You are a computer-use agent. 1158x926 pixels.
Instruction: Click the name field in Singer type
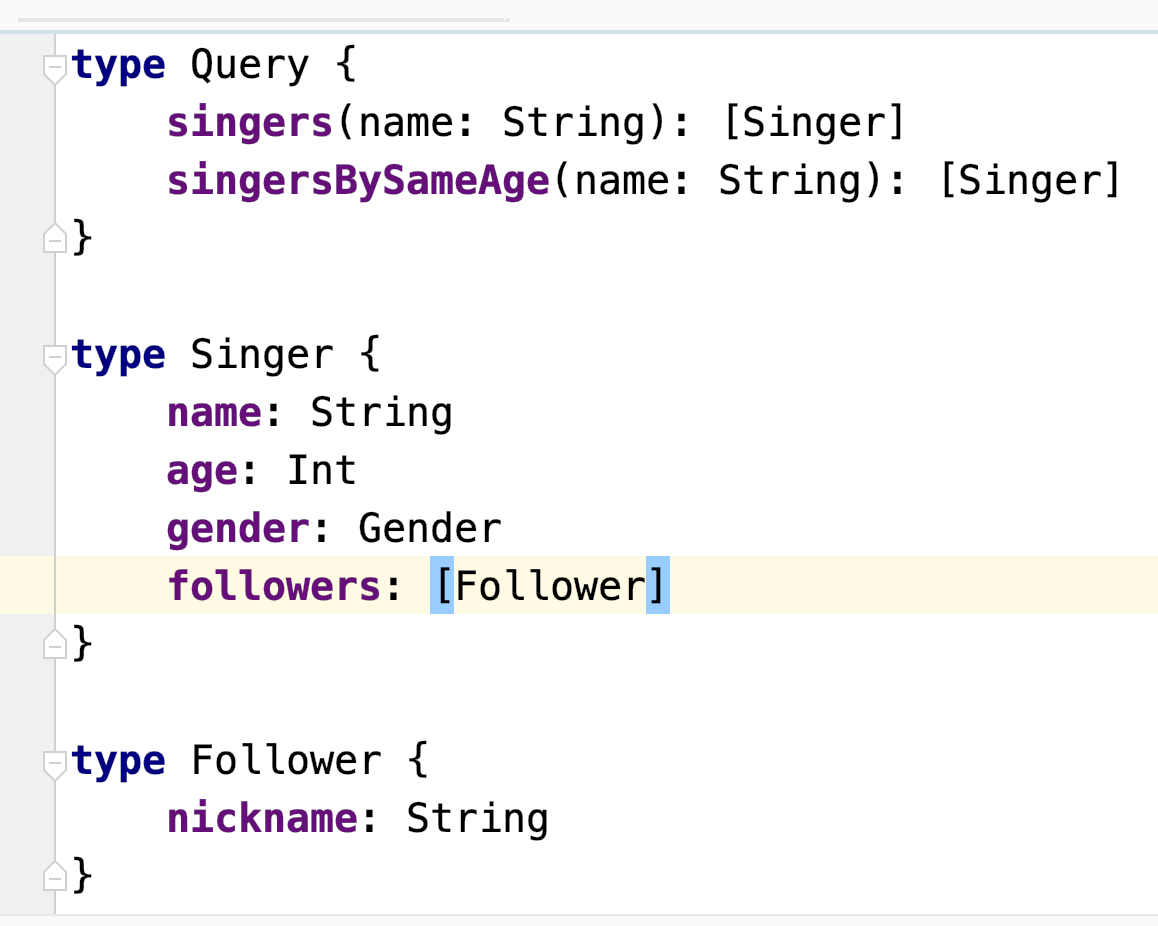[214, 414]
